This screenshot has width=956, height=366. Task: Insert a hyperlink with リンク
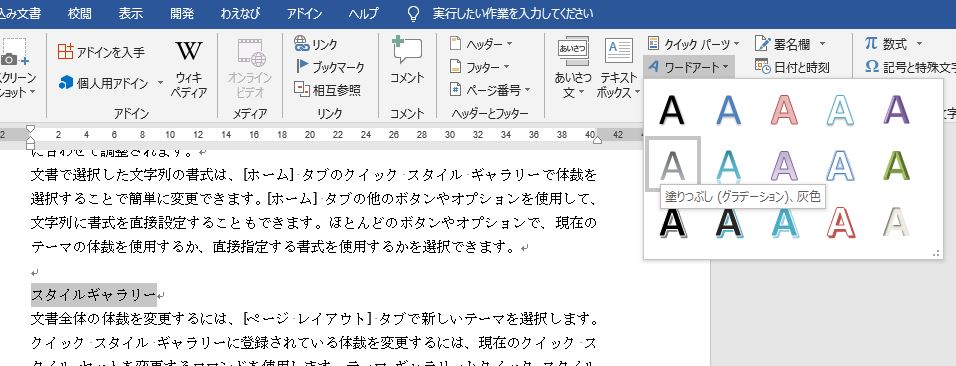(316, 44)
